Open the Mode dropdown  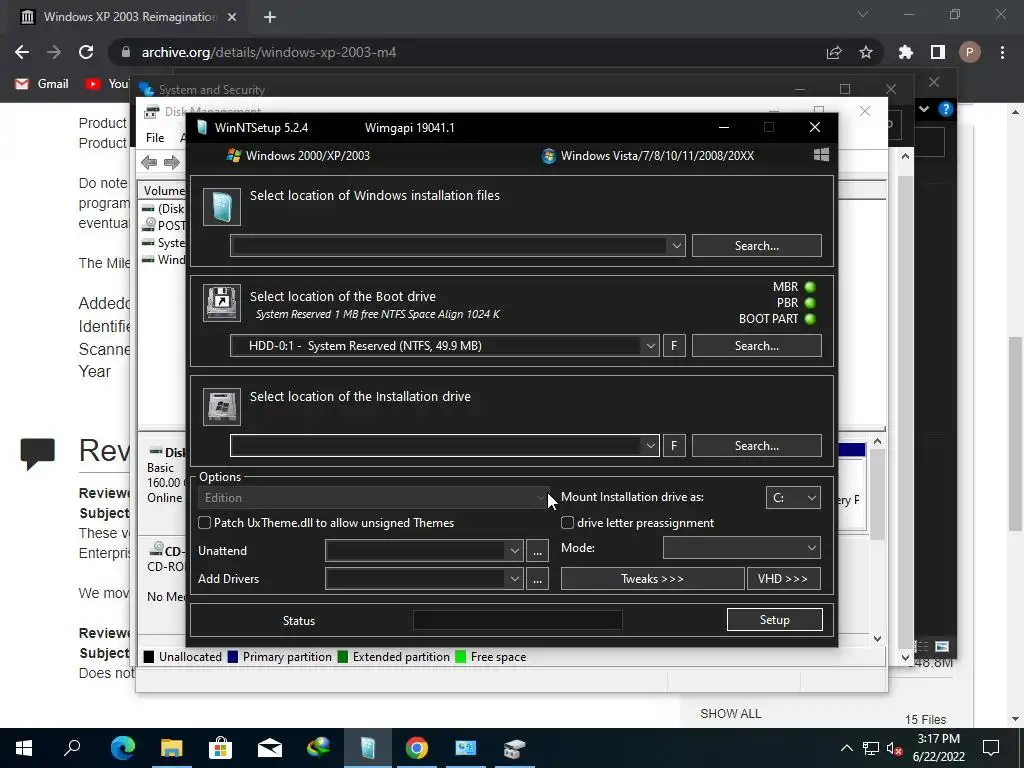pyautogui.click(x=741, y=548)
